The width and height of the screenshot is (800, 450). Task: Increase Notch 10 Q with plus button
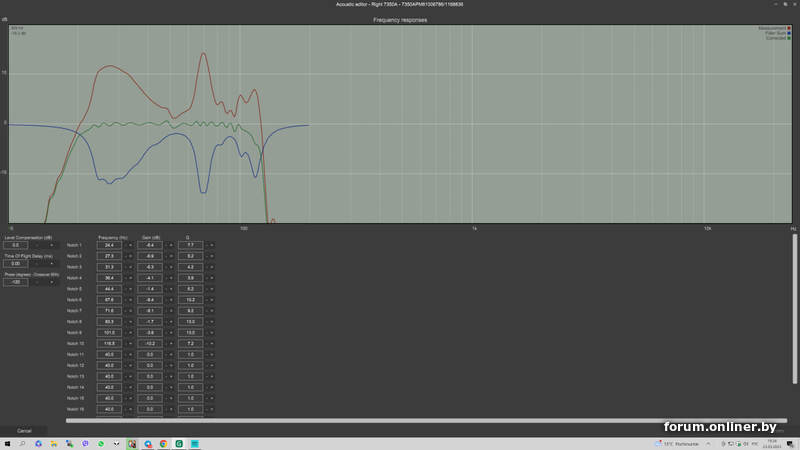pyautogui.click(x=212, y=343)
